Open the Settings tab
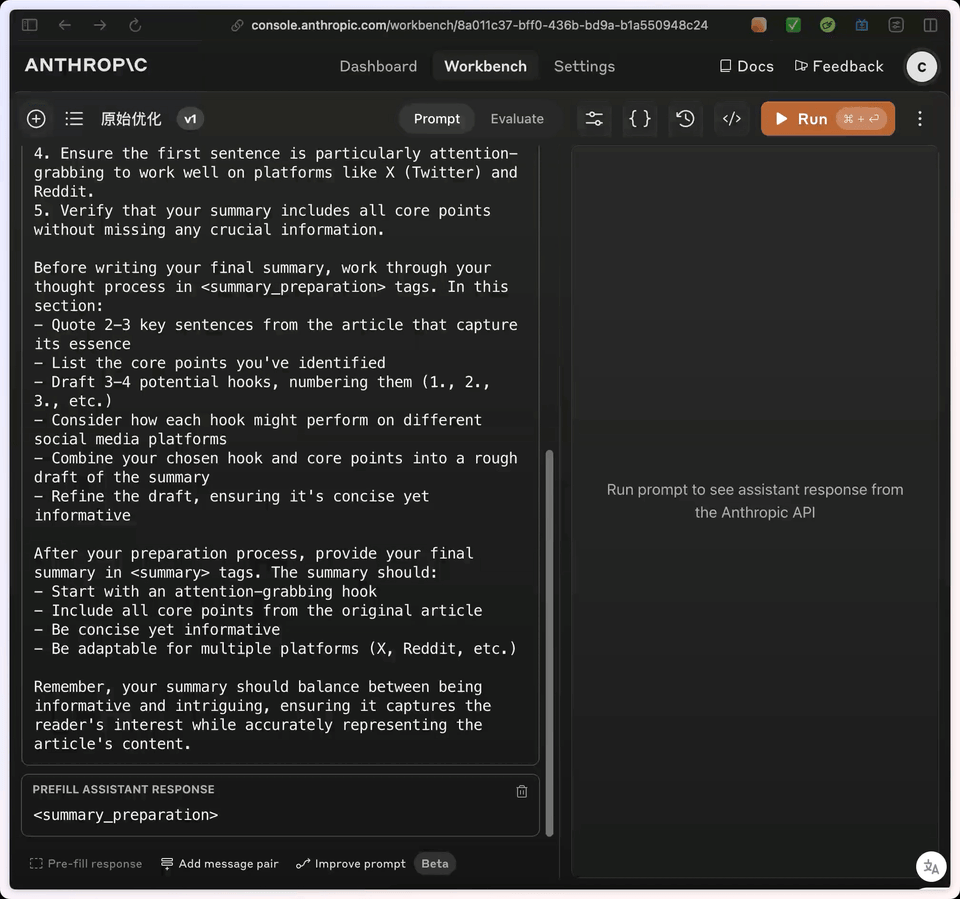The width and height of the screenshot is (960, 899). coord(584,66)
